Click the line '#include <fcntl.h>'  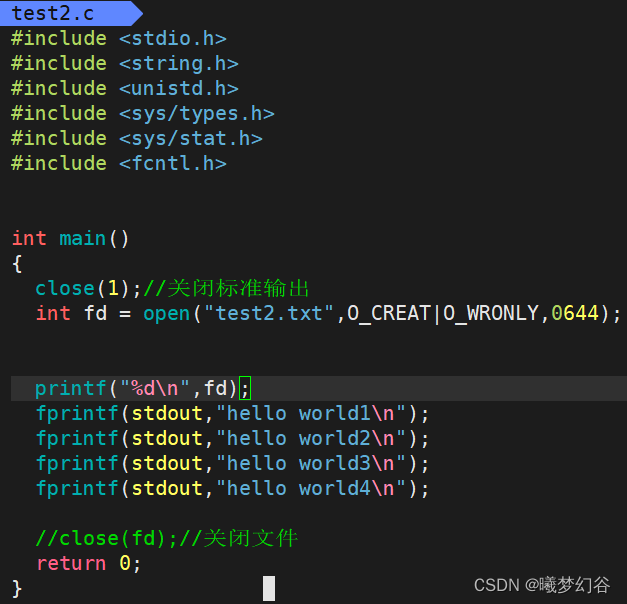click(x=119, y=164)
